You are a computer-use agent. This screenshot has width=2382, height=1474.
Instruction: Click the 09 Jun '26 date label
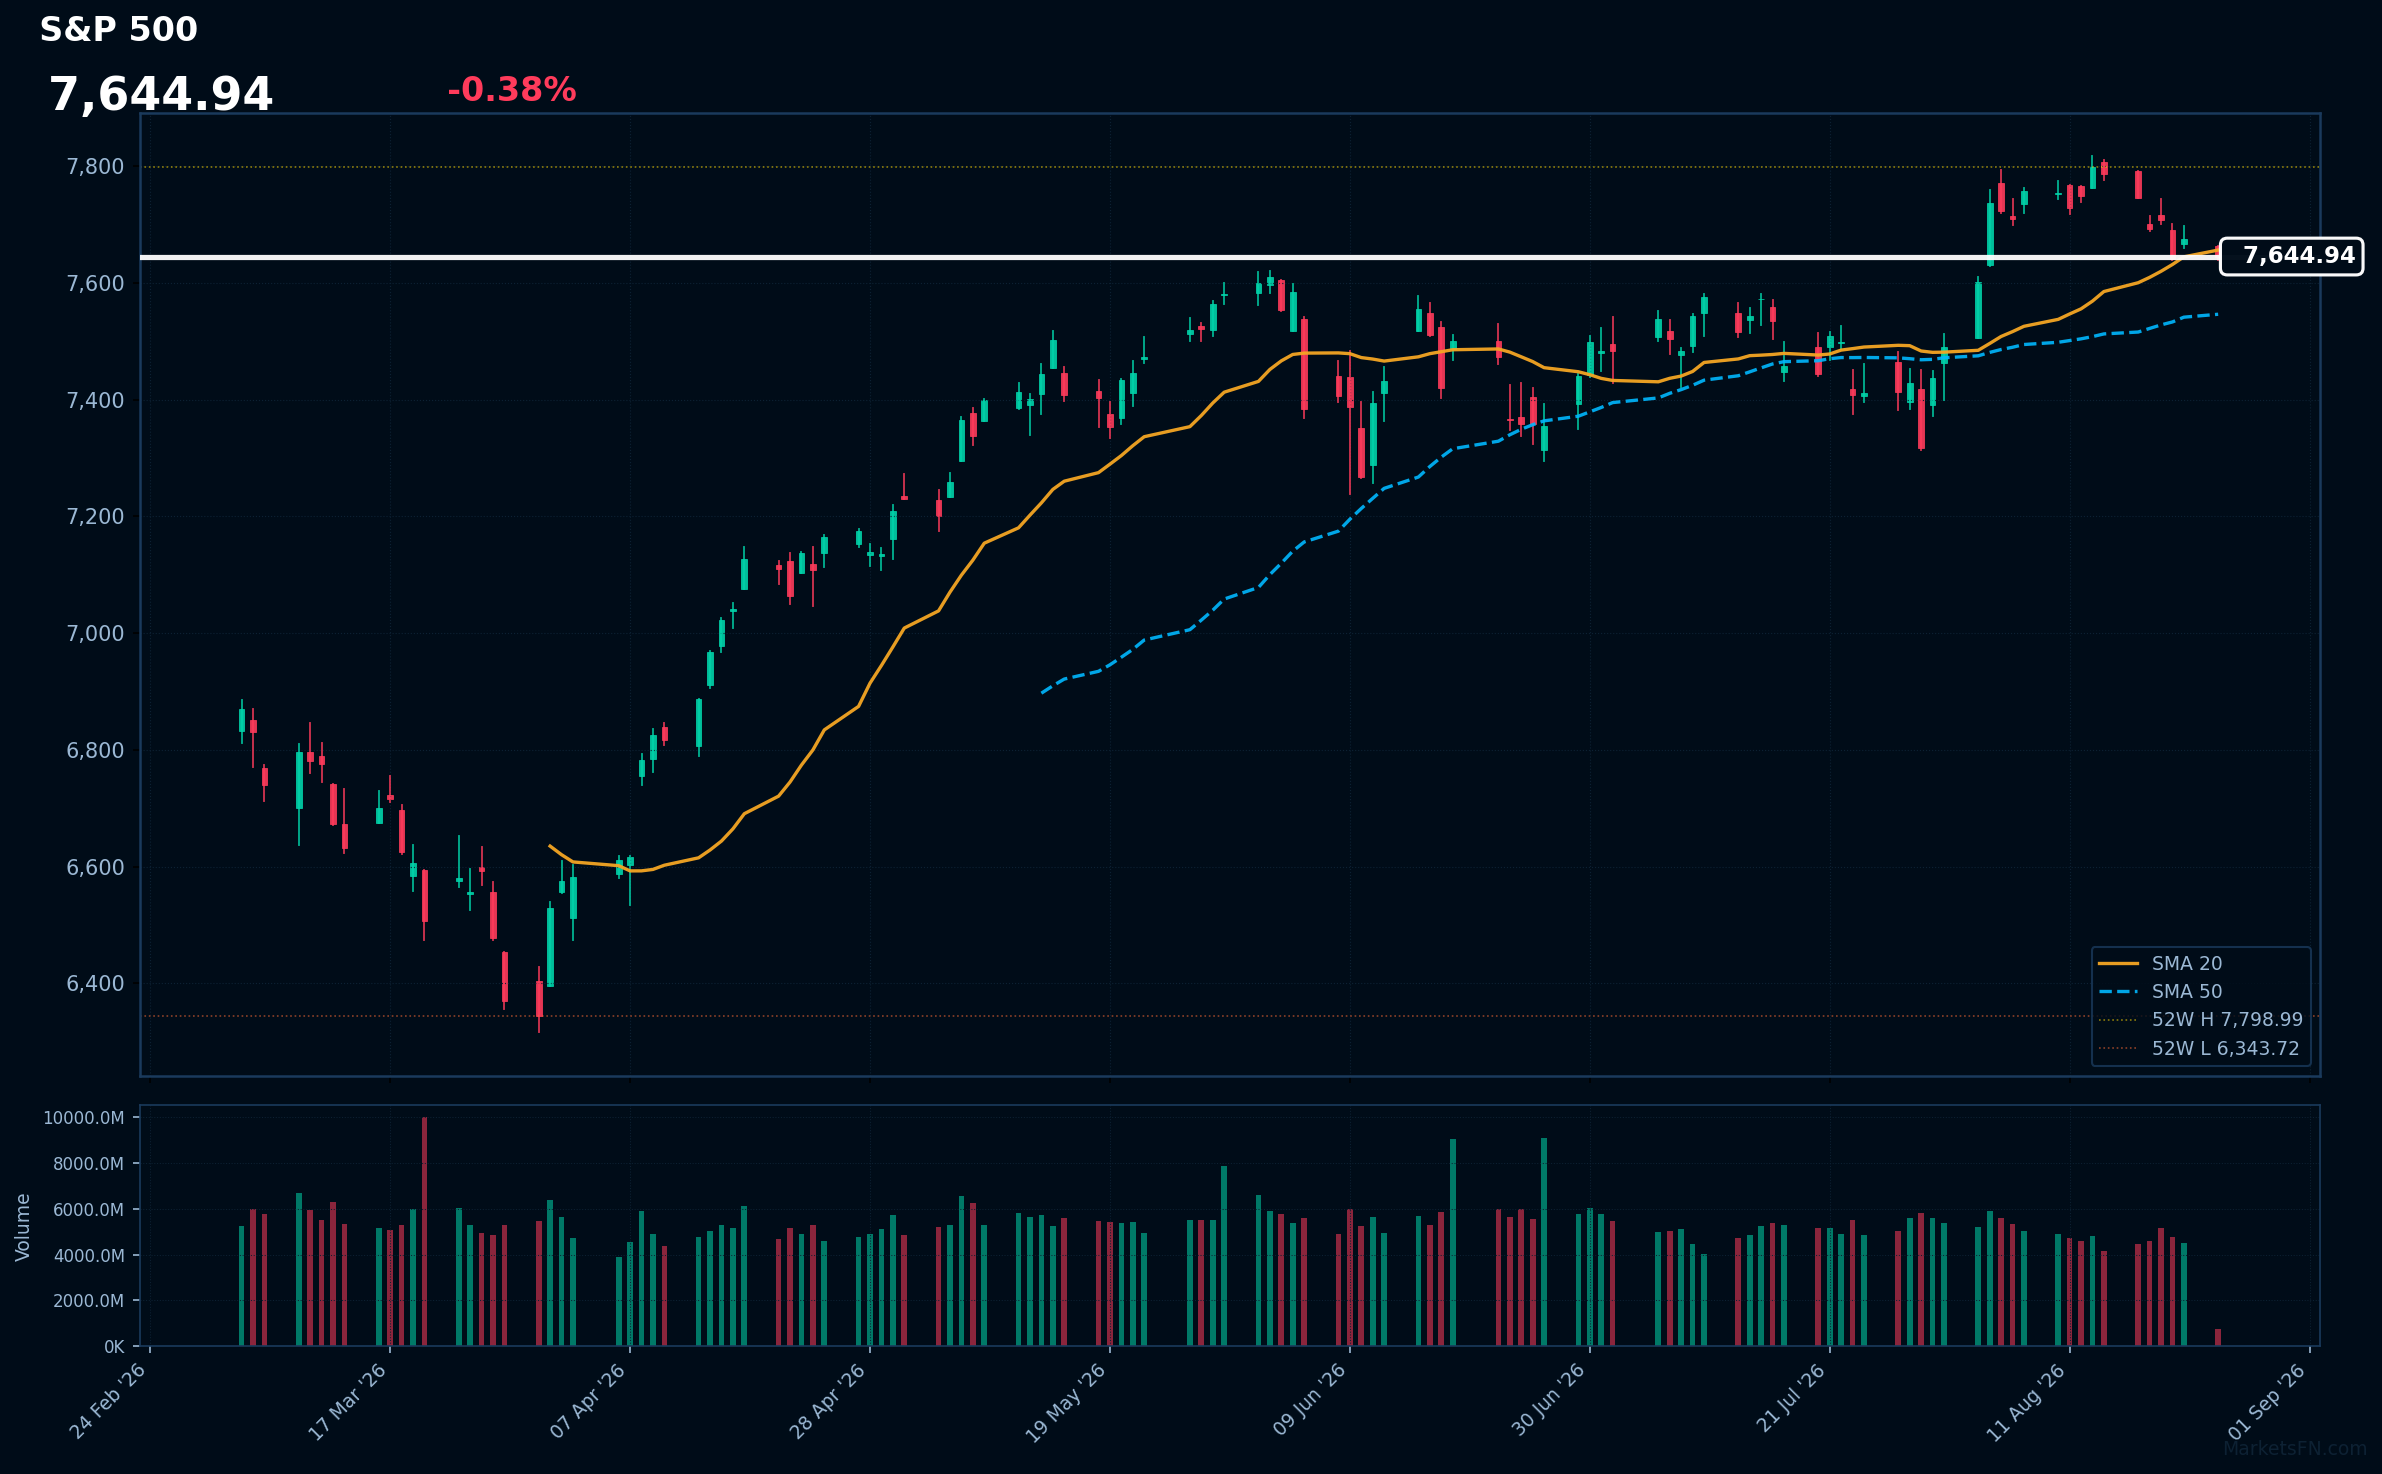click(x=1309, y=1400)
